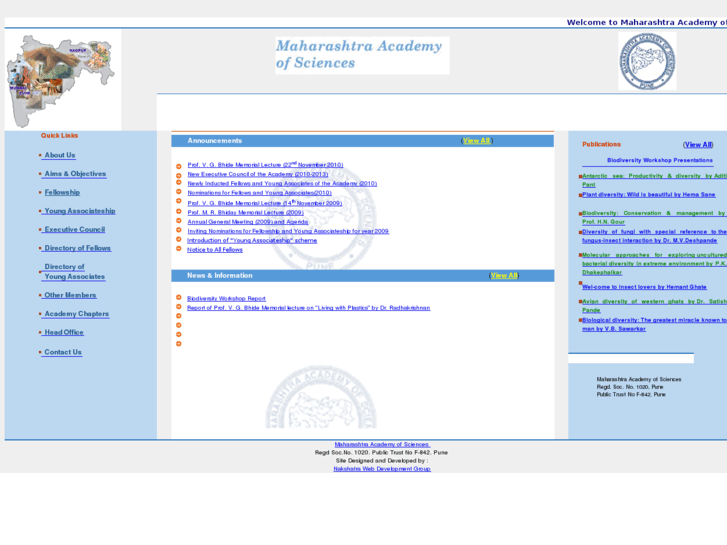
Task: Go to the Fellowship page
Action: pyautogui.click(x=62, y=192)
